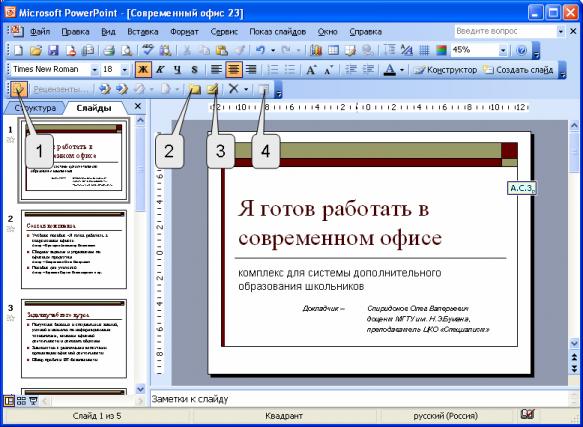Switch to the Структура tab
This screenshot has width=583, height=427.
(x=34, y=108)
